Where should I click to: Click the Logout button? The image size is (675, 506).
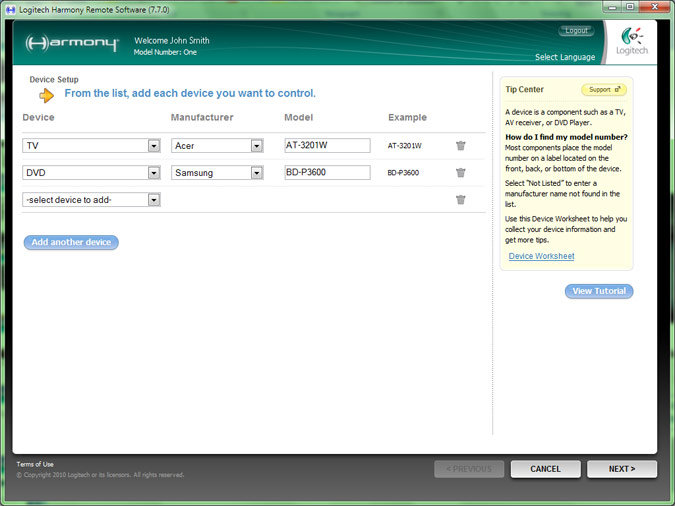click(x=575, y=31)
